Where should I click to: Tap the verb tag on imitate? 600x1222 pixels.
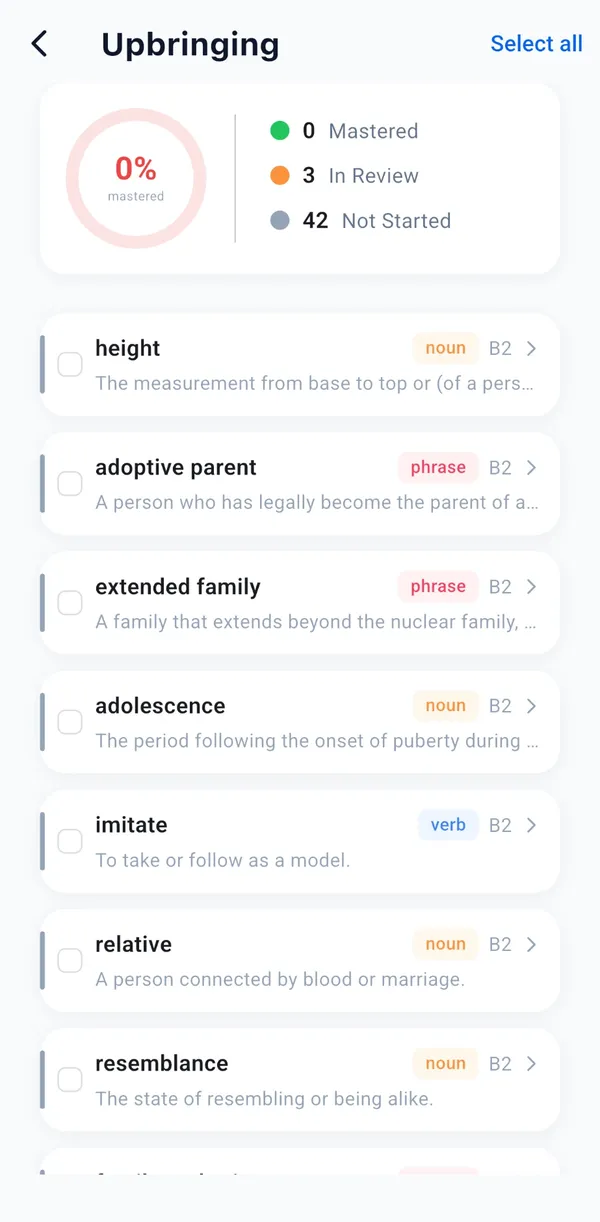448,825
